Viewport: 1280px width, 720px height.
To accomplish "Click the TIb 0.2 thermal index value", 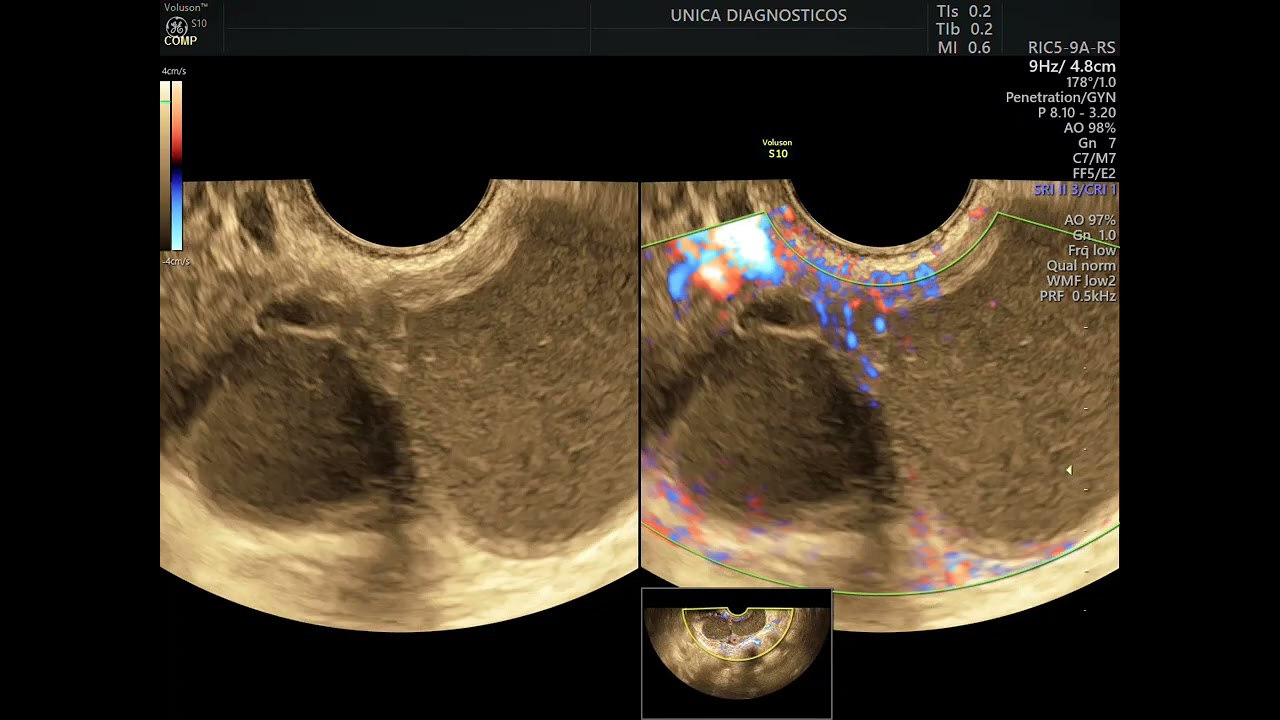I will tap(964, 30).
